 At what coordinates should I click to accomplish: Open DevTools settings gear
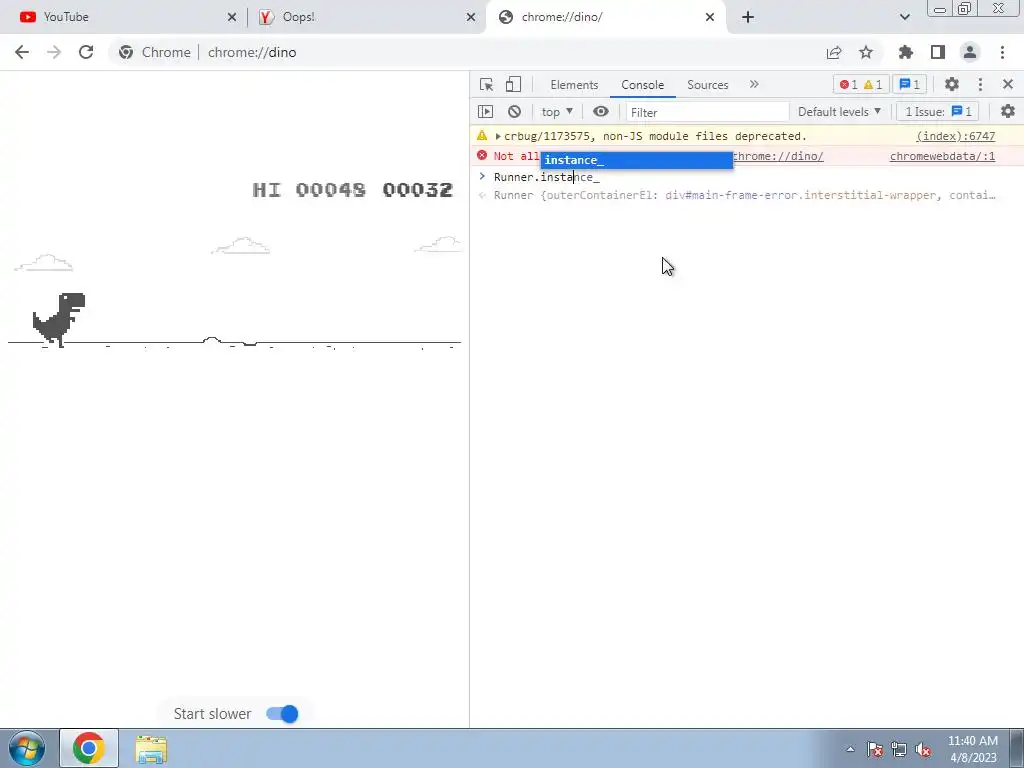coord(952,84)
